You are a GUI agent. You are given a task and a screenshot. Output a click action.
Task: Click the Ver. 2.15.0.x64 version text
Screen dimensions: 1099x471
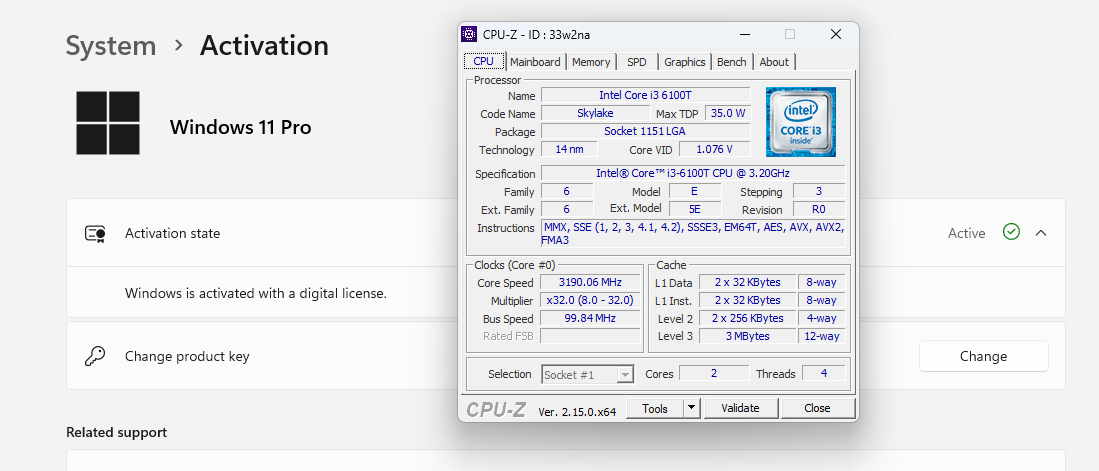pos(577,411)
